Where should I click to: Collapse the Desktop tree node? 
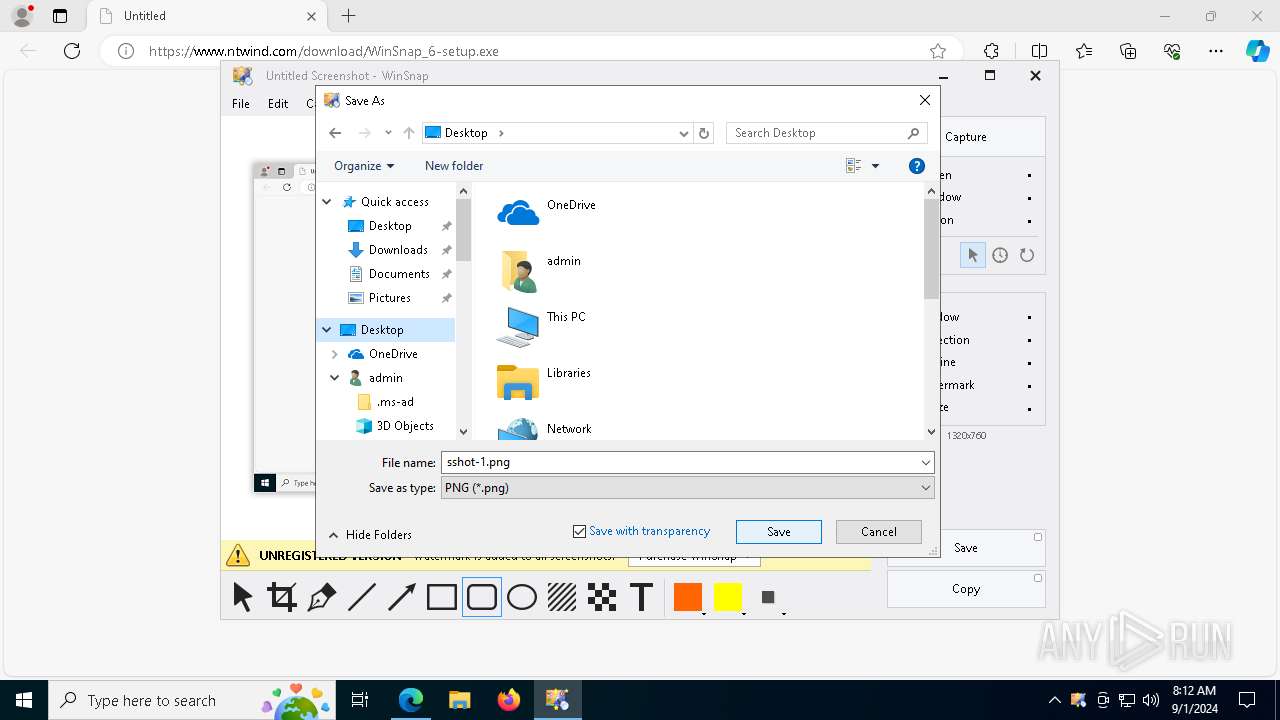tap(327, 330)
